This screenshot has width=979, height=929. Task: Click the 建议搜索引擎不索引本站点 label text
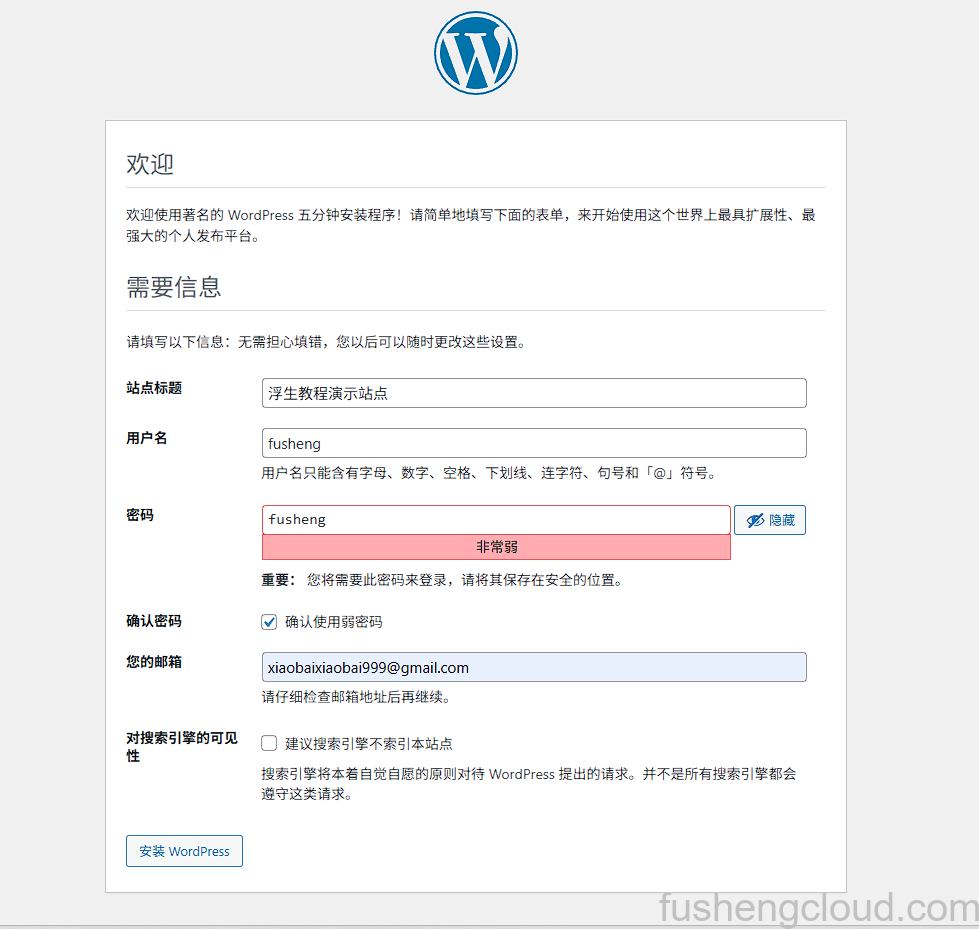368,744
